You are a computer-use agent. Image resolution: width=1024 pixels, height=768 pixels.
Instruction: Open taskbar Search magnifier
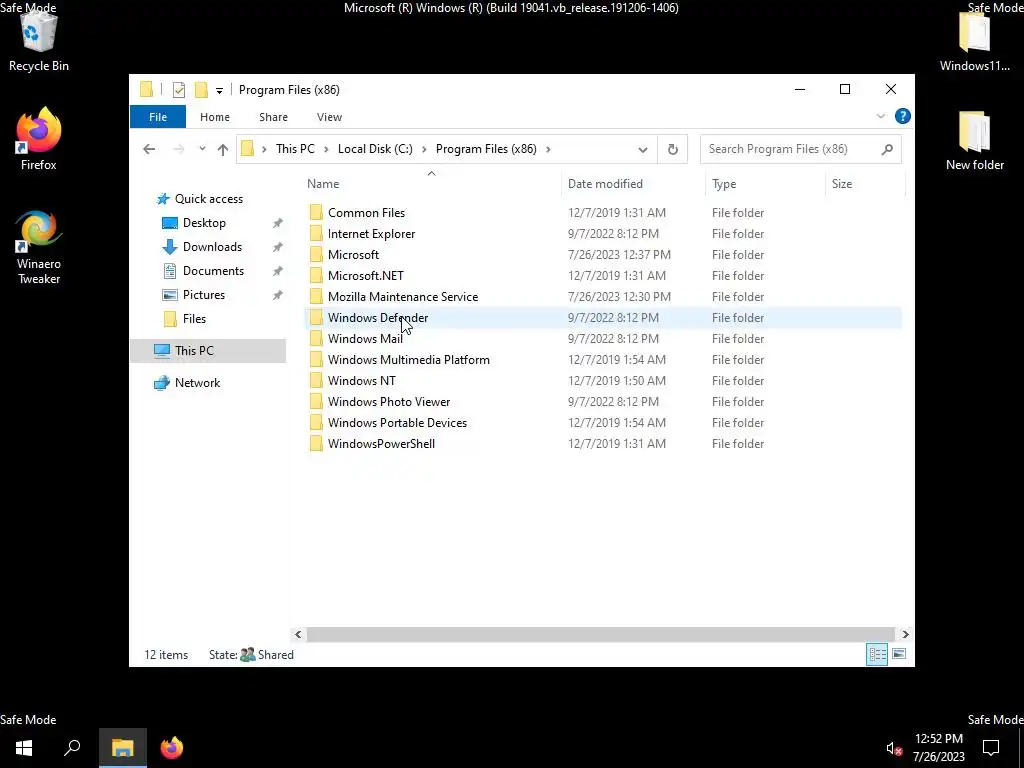(72, 748)
